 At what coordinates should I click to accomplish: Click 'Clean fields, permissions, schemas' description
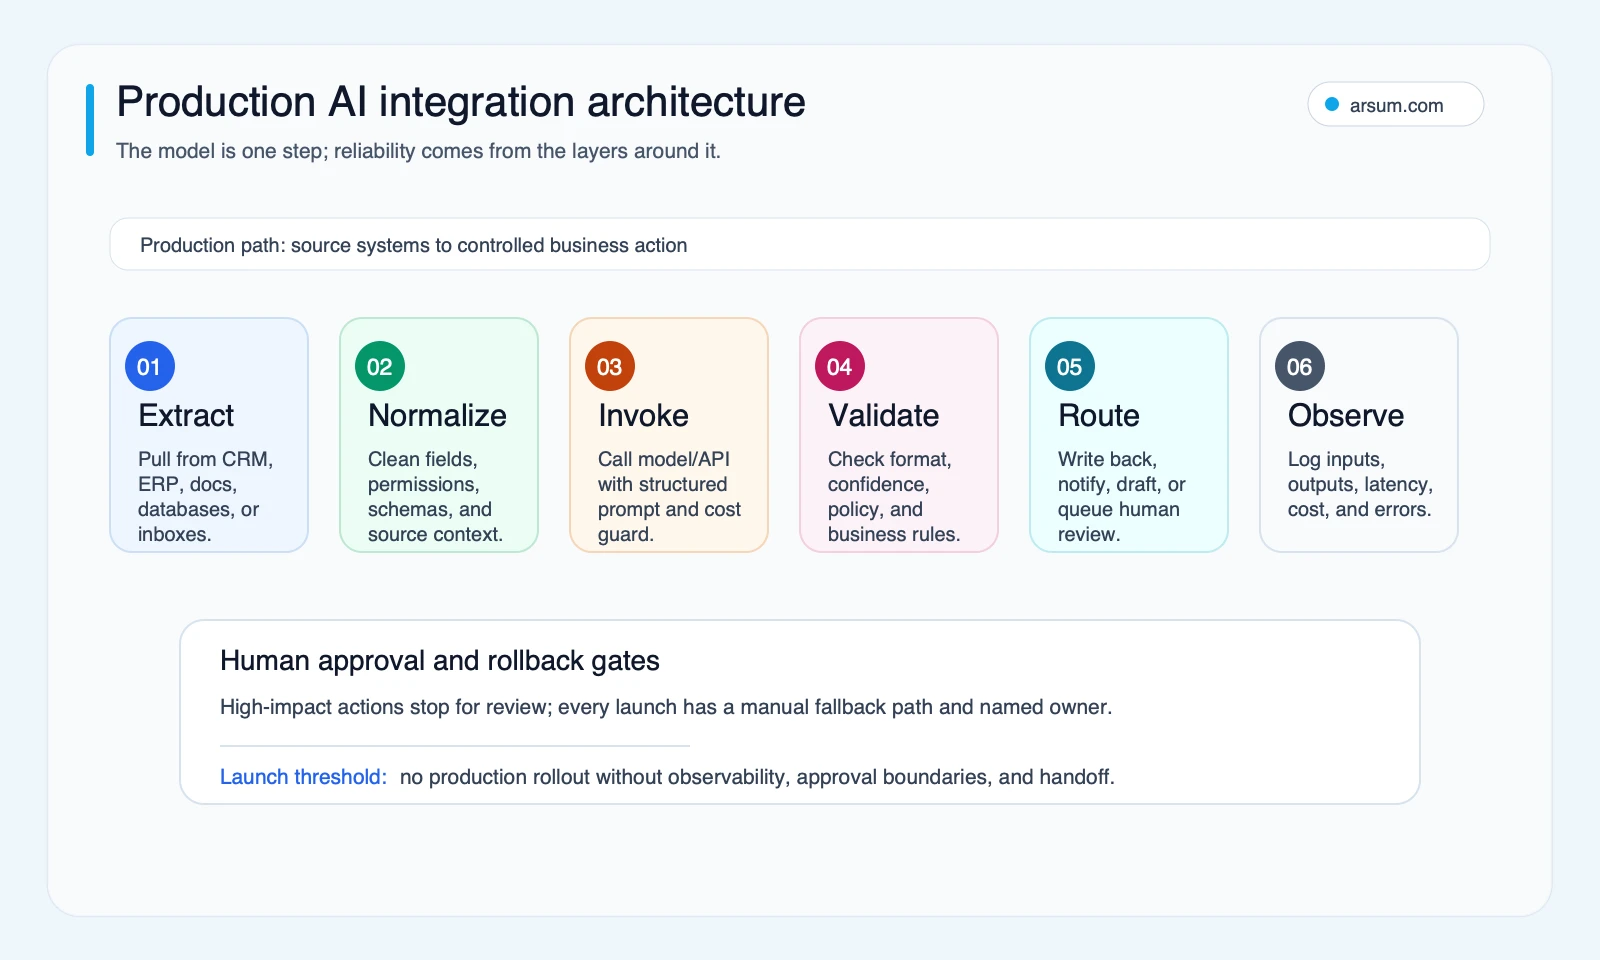pos(435,497)
